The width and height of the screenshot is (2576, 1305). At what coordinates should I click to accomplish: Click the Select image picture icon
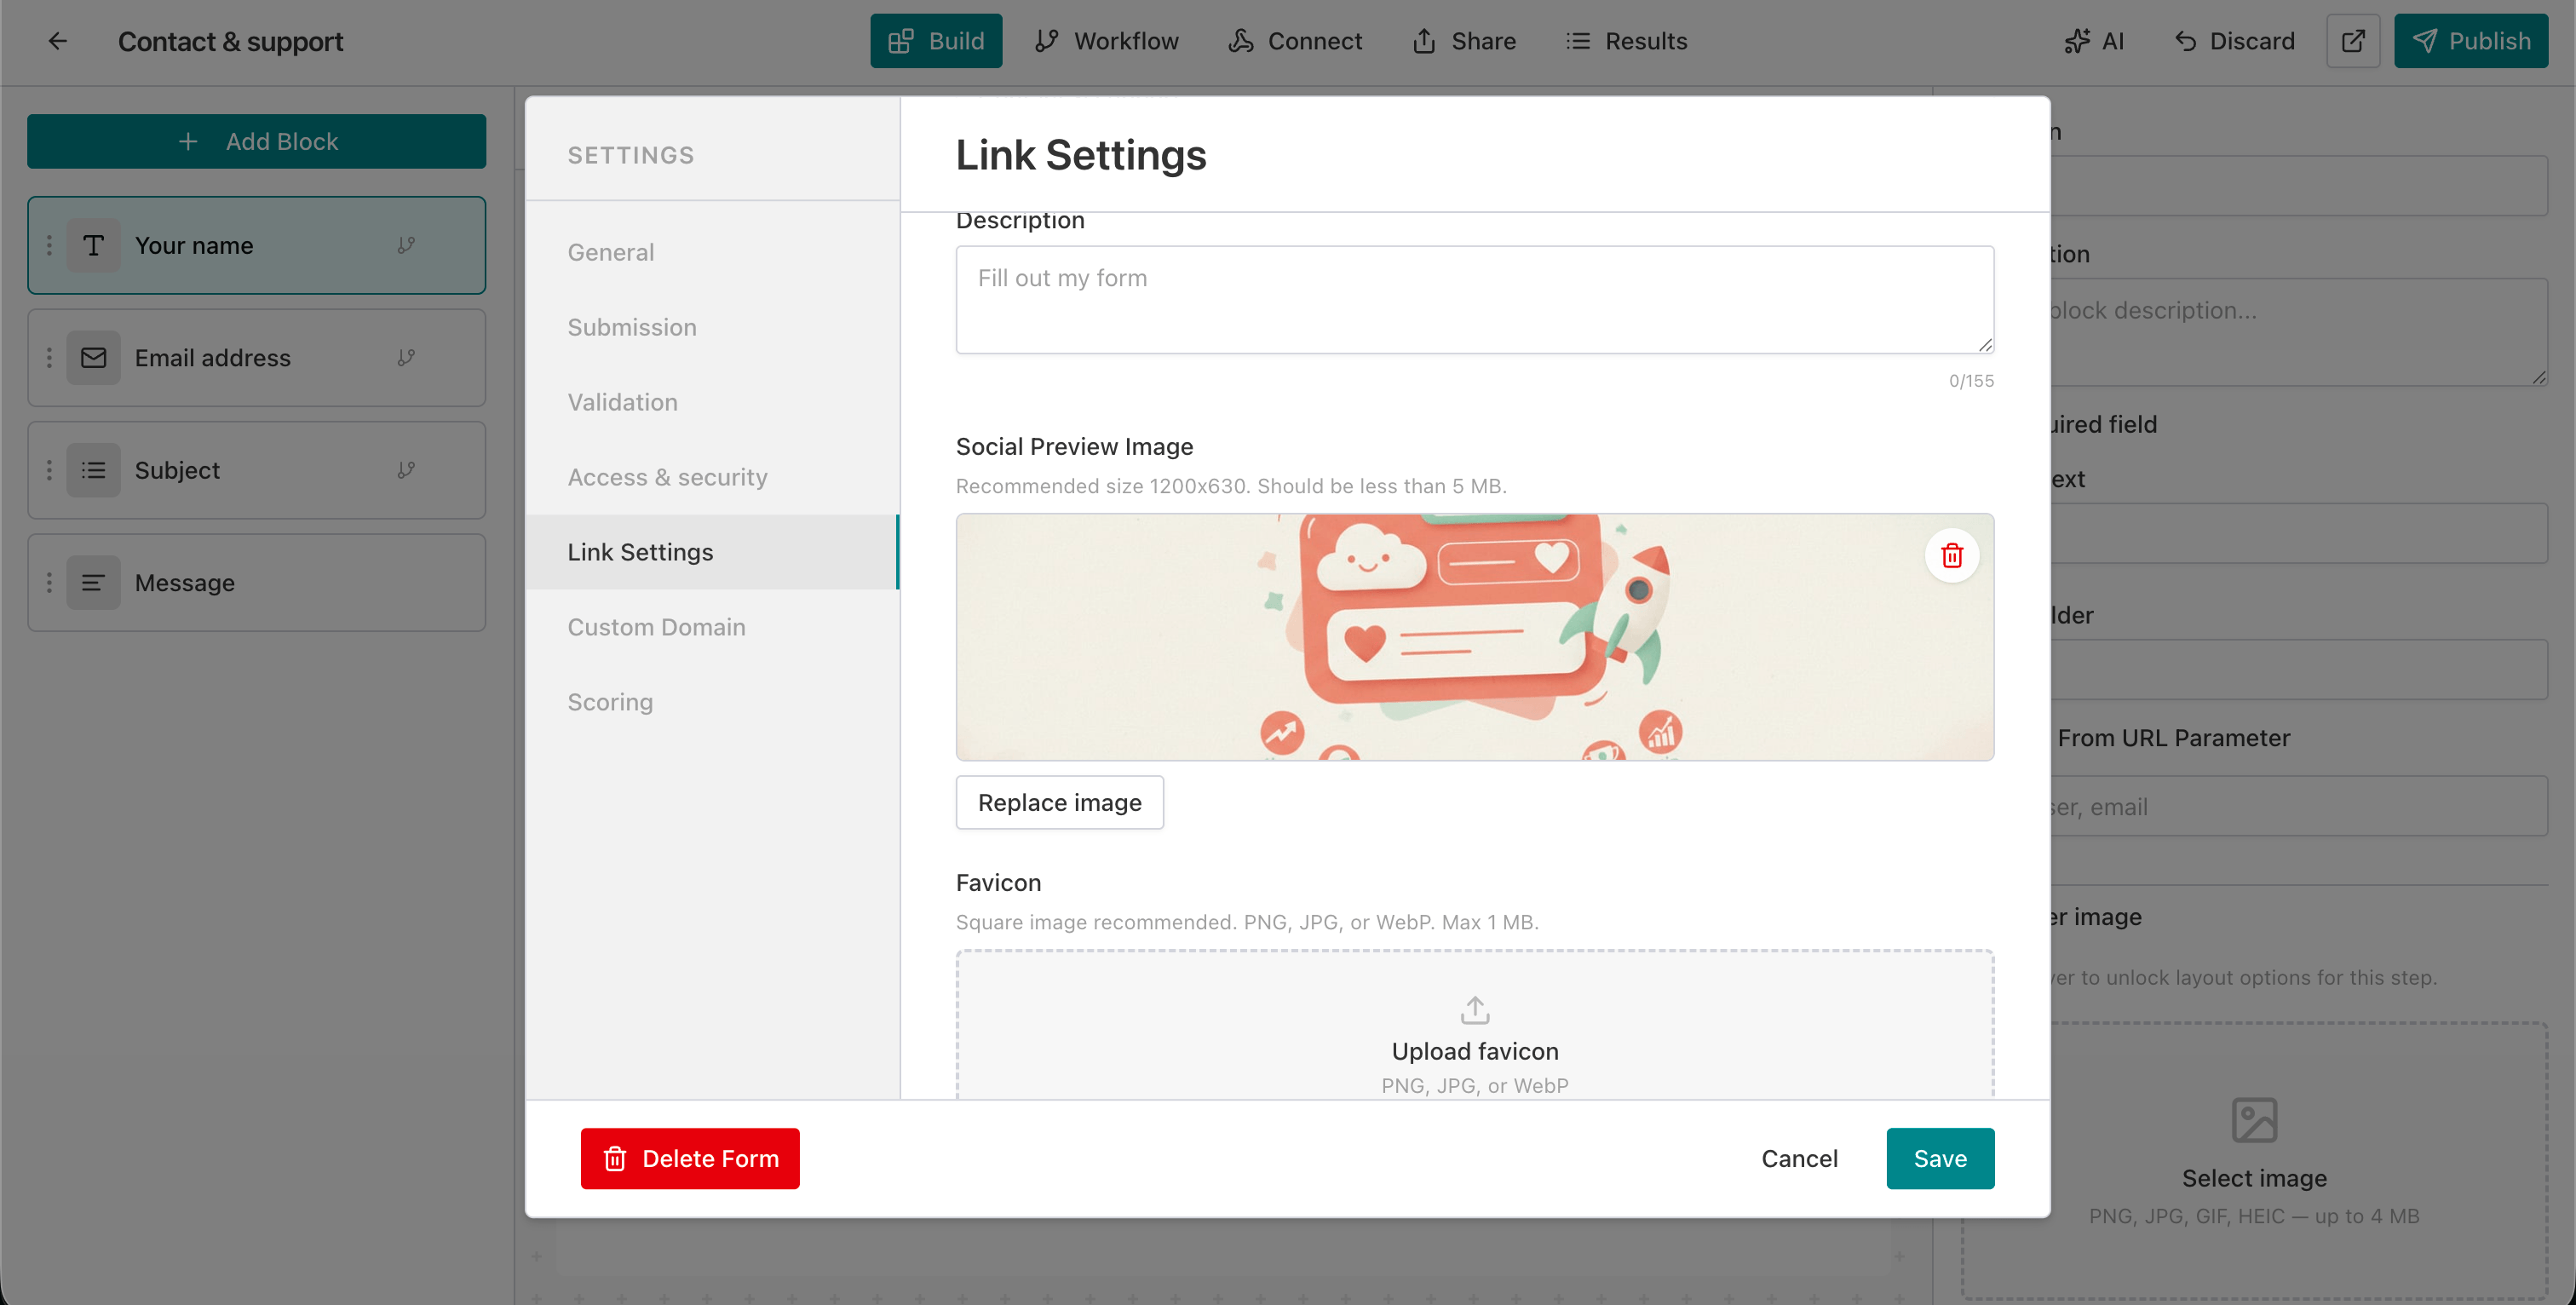(2254, 1120)
